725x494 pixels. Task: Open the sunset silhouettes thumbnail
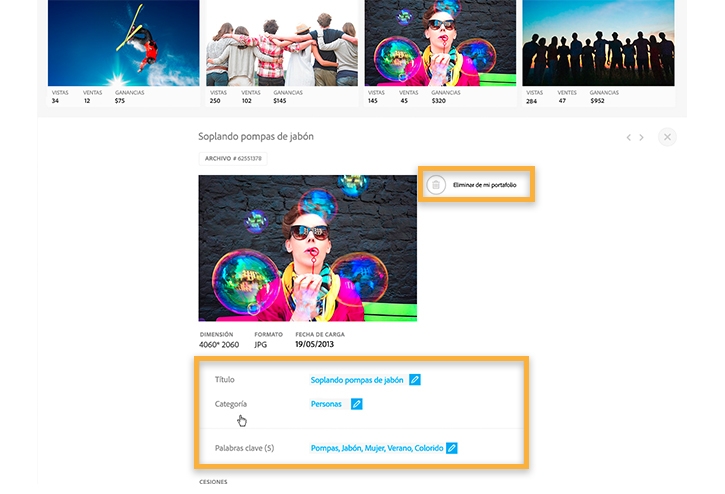(x=598, y=43)
